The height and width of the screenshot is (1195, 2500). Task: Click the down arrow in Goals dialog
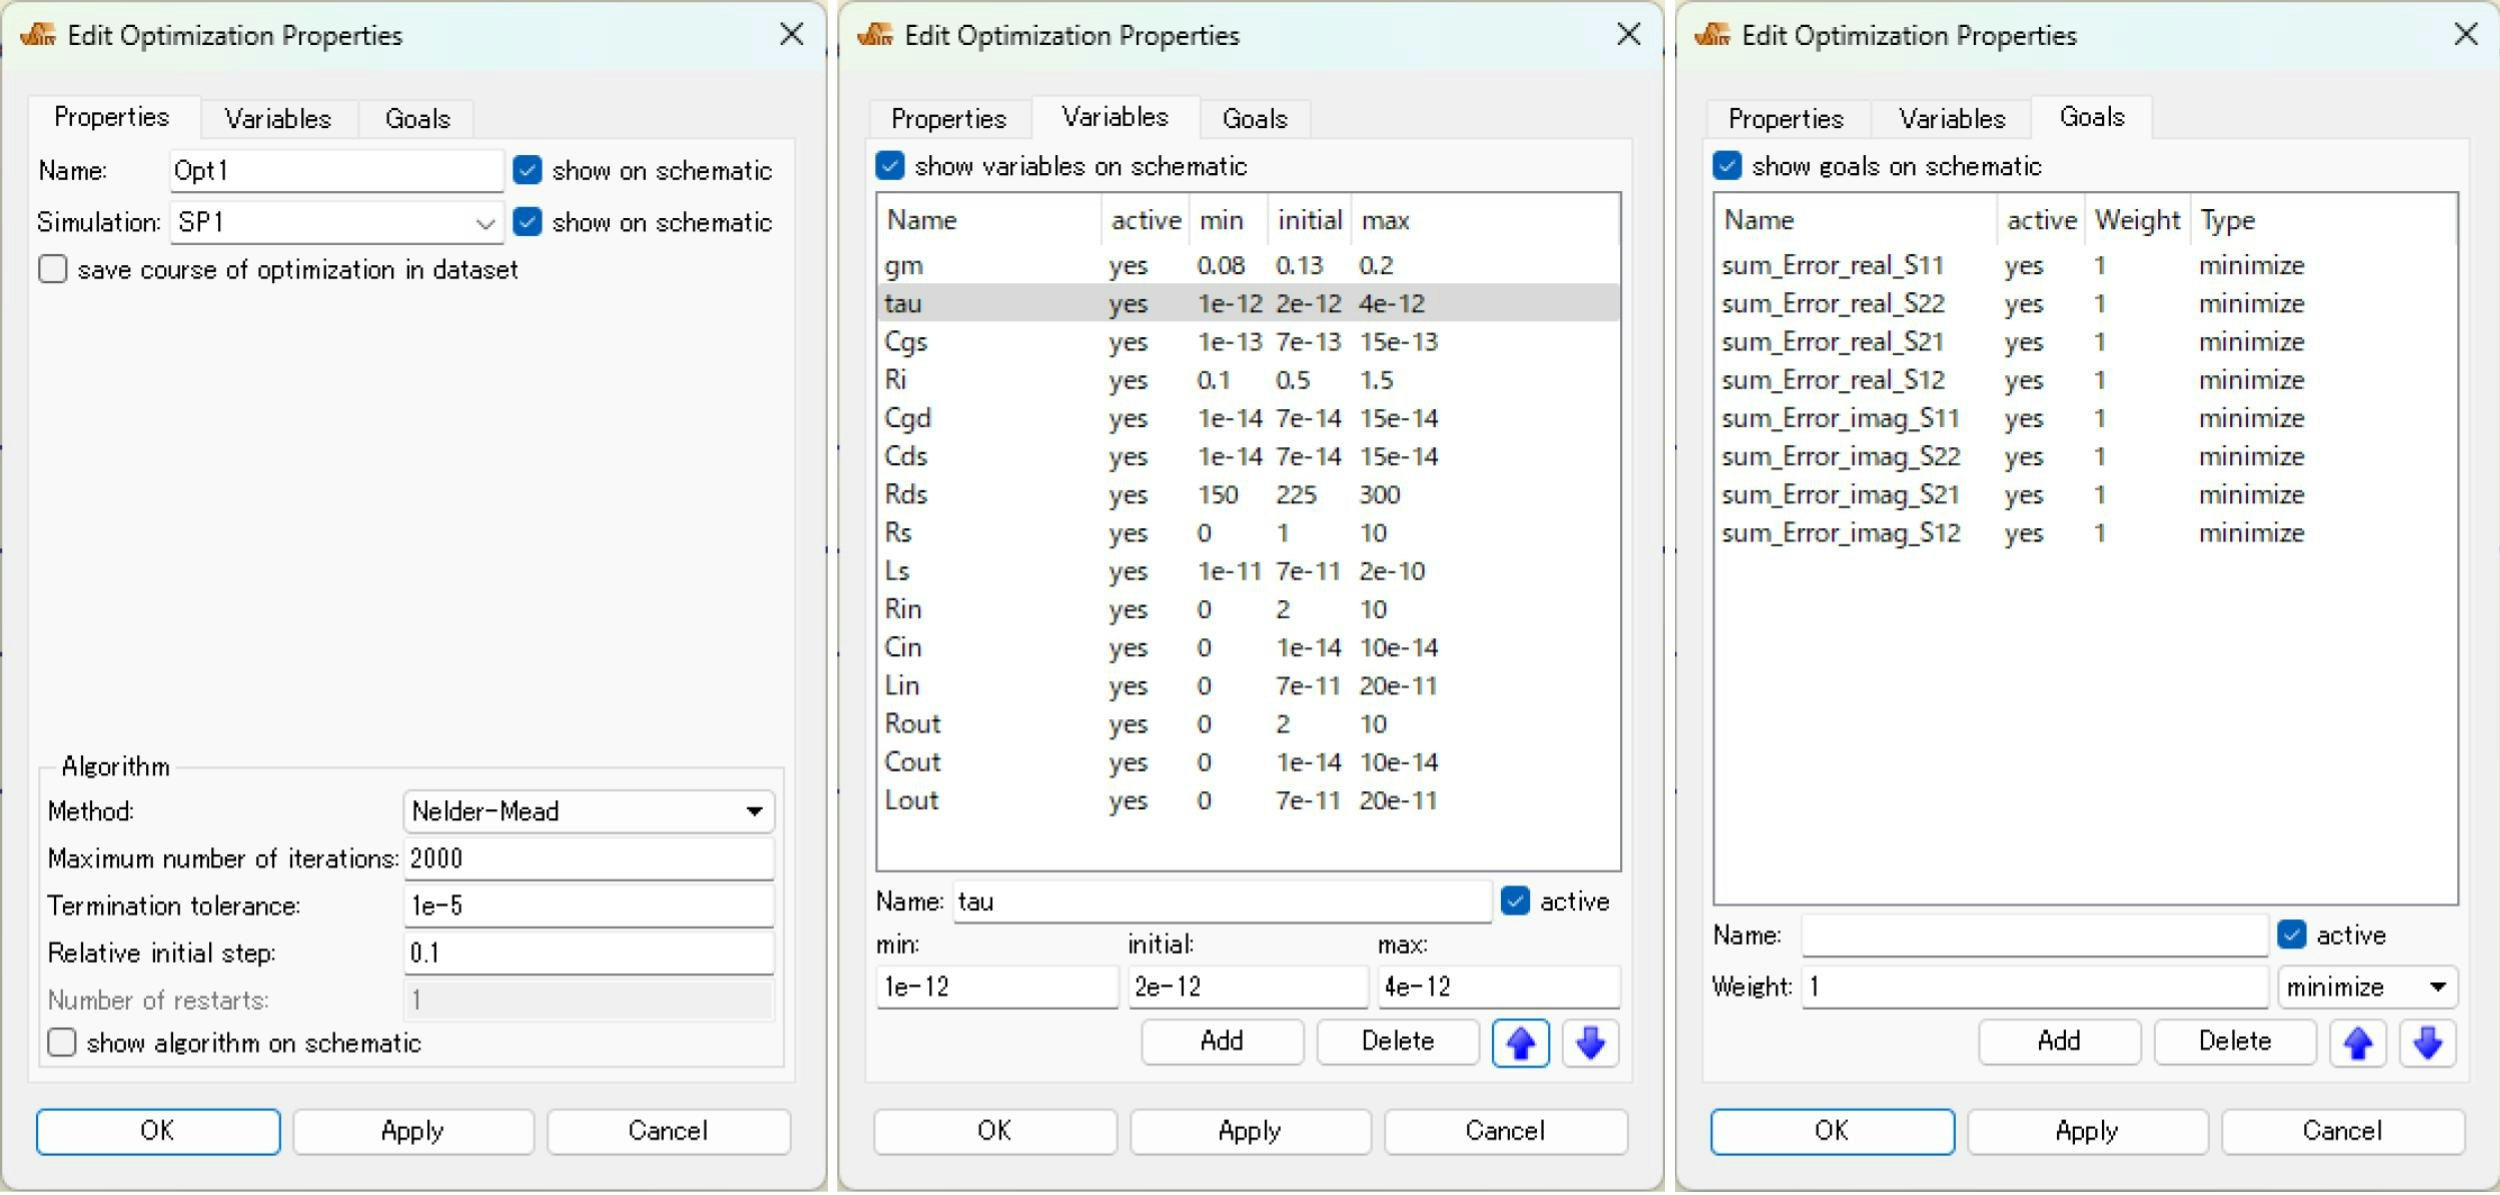tap(2426, 1043)
